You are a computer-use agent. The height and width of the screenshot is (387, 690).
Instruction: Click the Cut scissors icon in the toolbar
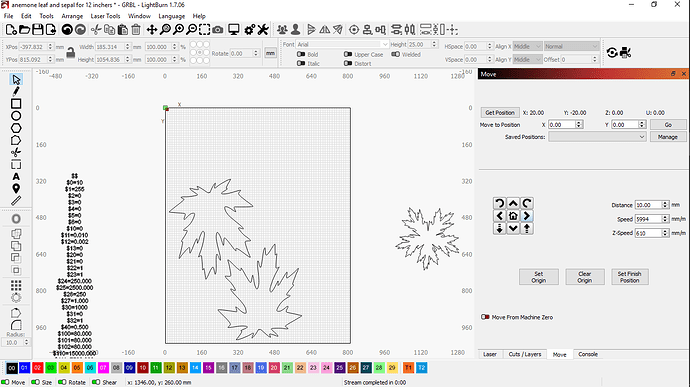tap(96, 29)
